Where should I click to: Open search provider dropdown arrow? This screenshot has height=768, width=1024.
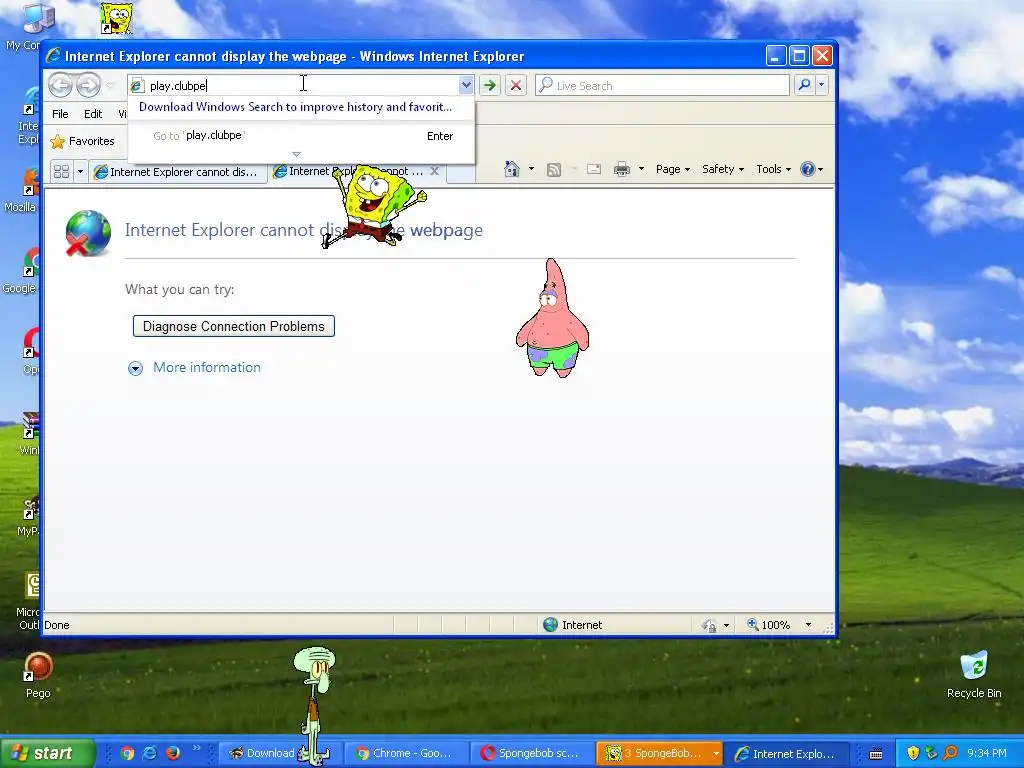[822, 85]
